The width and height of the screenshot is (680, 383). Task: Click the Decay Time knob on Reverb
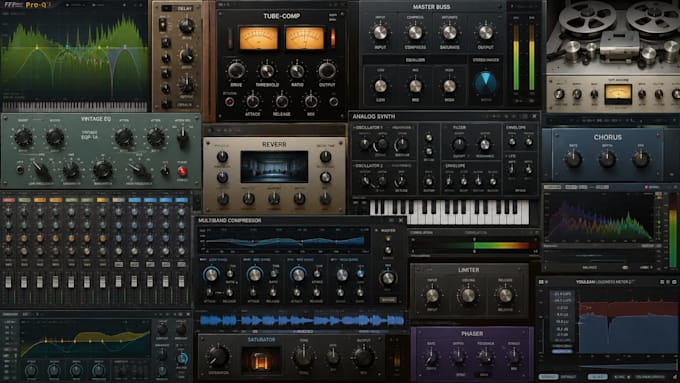325,157
